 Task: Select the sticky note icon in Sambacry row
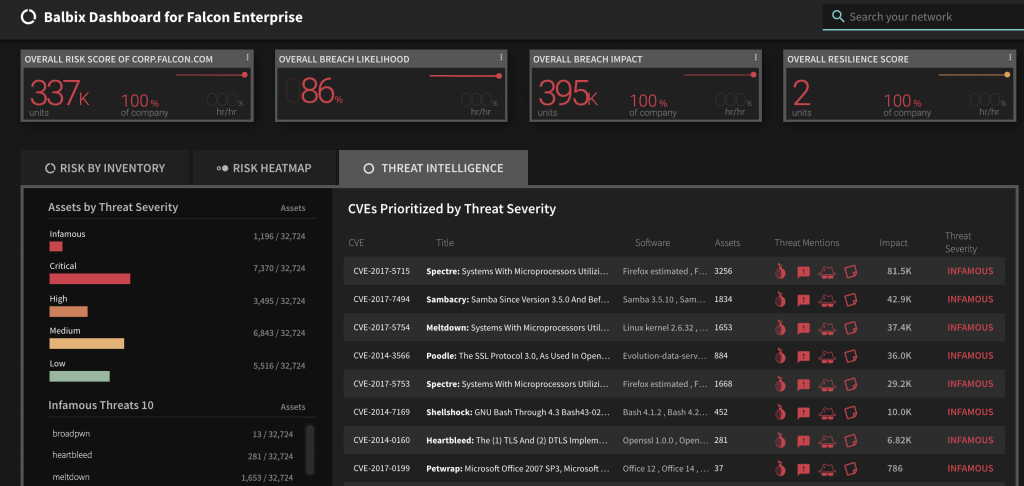[x=850, y=299]
